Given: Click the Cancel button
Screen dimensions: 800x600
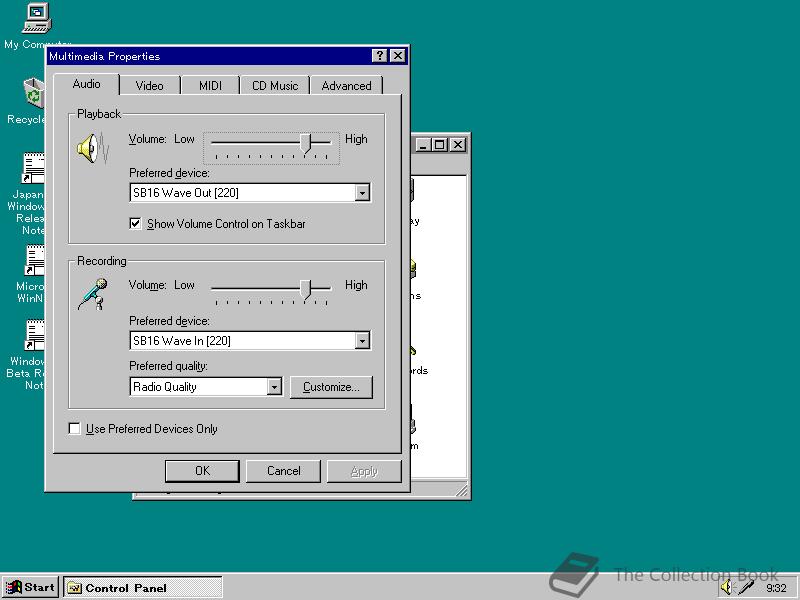Looking at the screenshot, I should pos(283,471).
